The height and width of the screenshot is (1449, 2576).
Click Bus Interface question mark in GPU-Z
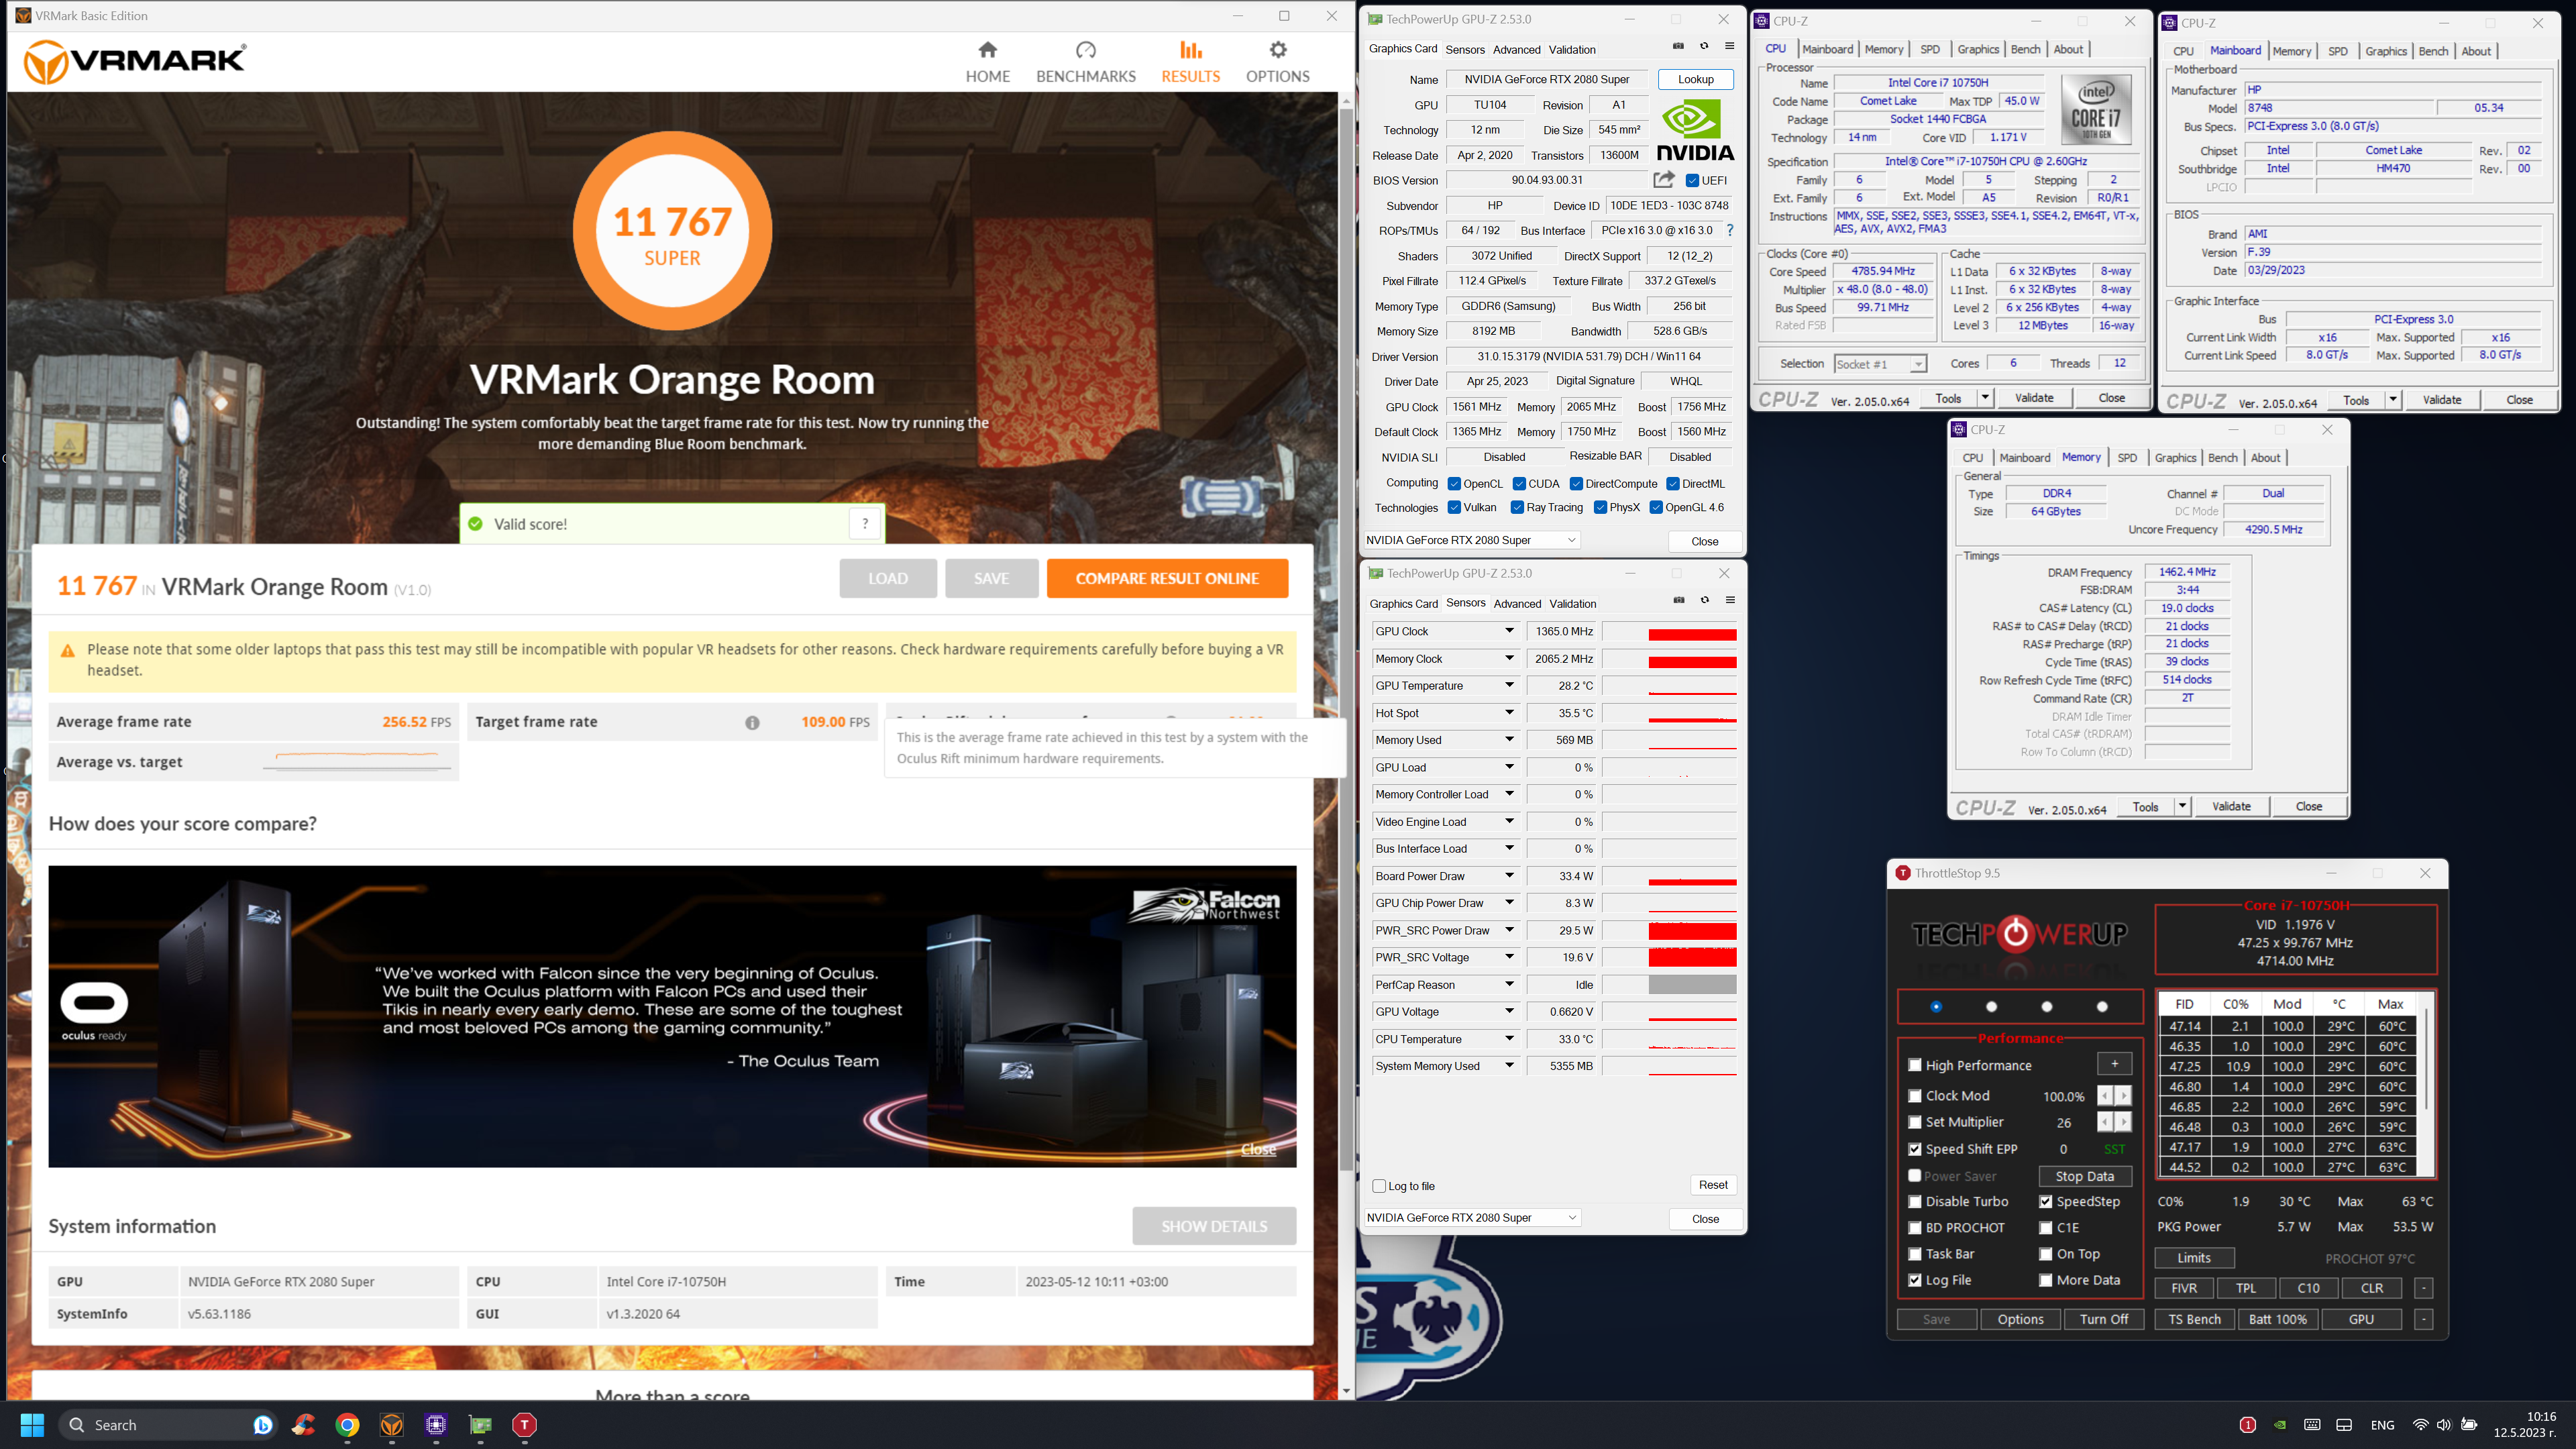click(1730, 230)
